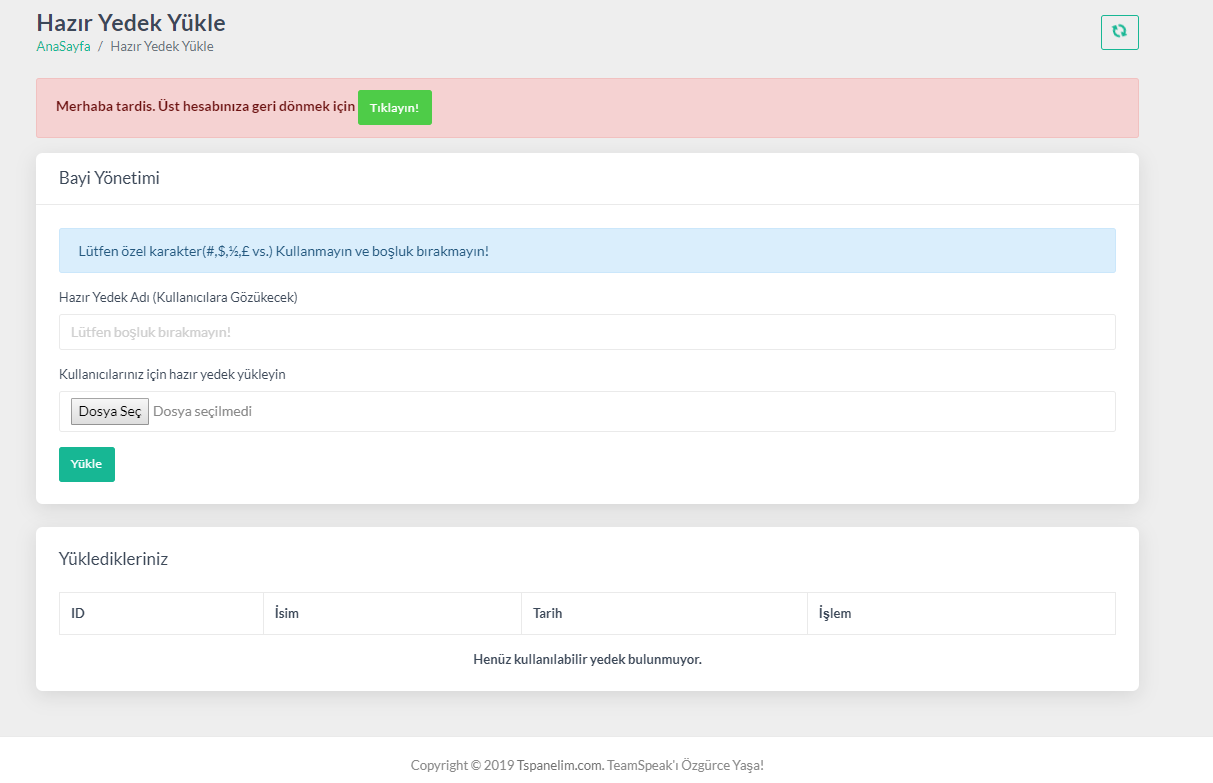Click the Tarih column header
This screenshot has width=1213, height=783.
click(x=664, y=613)
